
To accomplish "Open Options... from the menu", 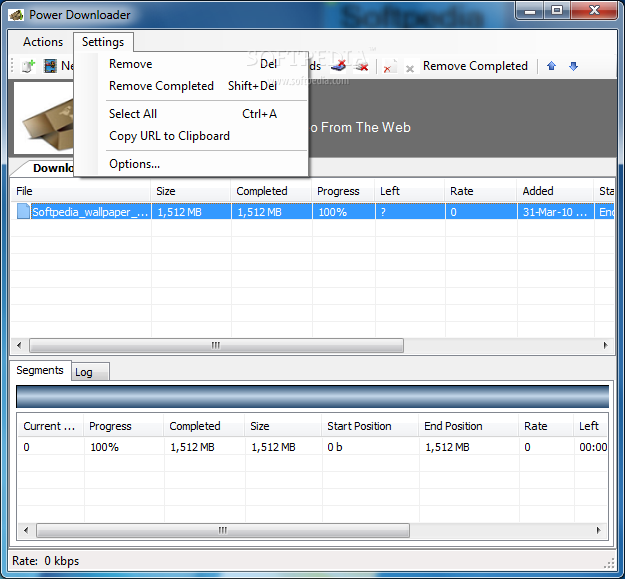I will pos(191,164).
